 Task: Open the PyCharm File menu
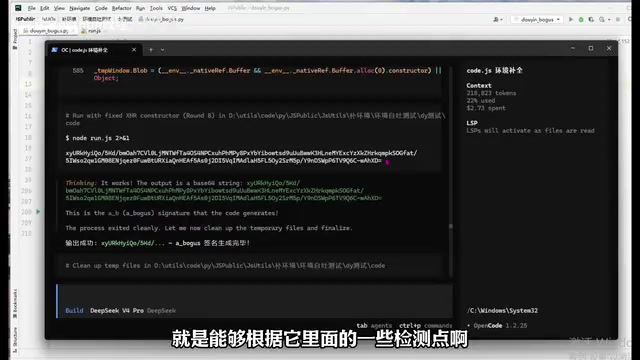click(31, 8)
